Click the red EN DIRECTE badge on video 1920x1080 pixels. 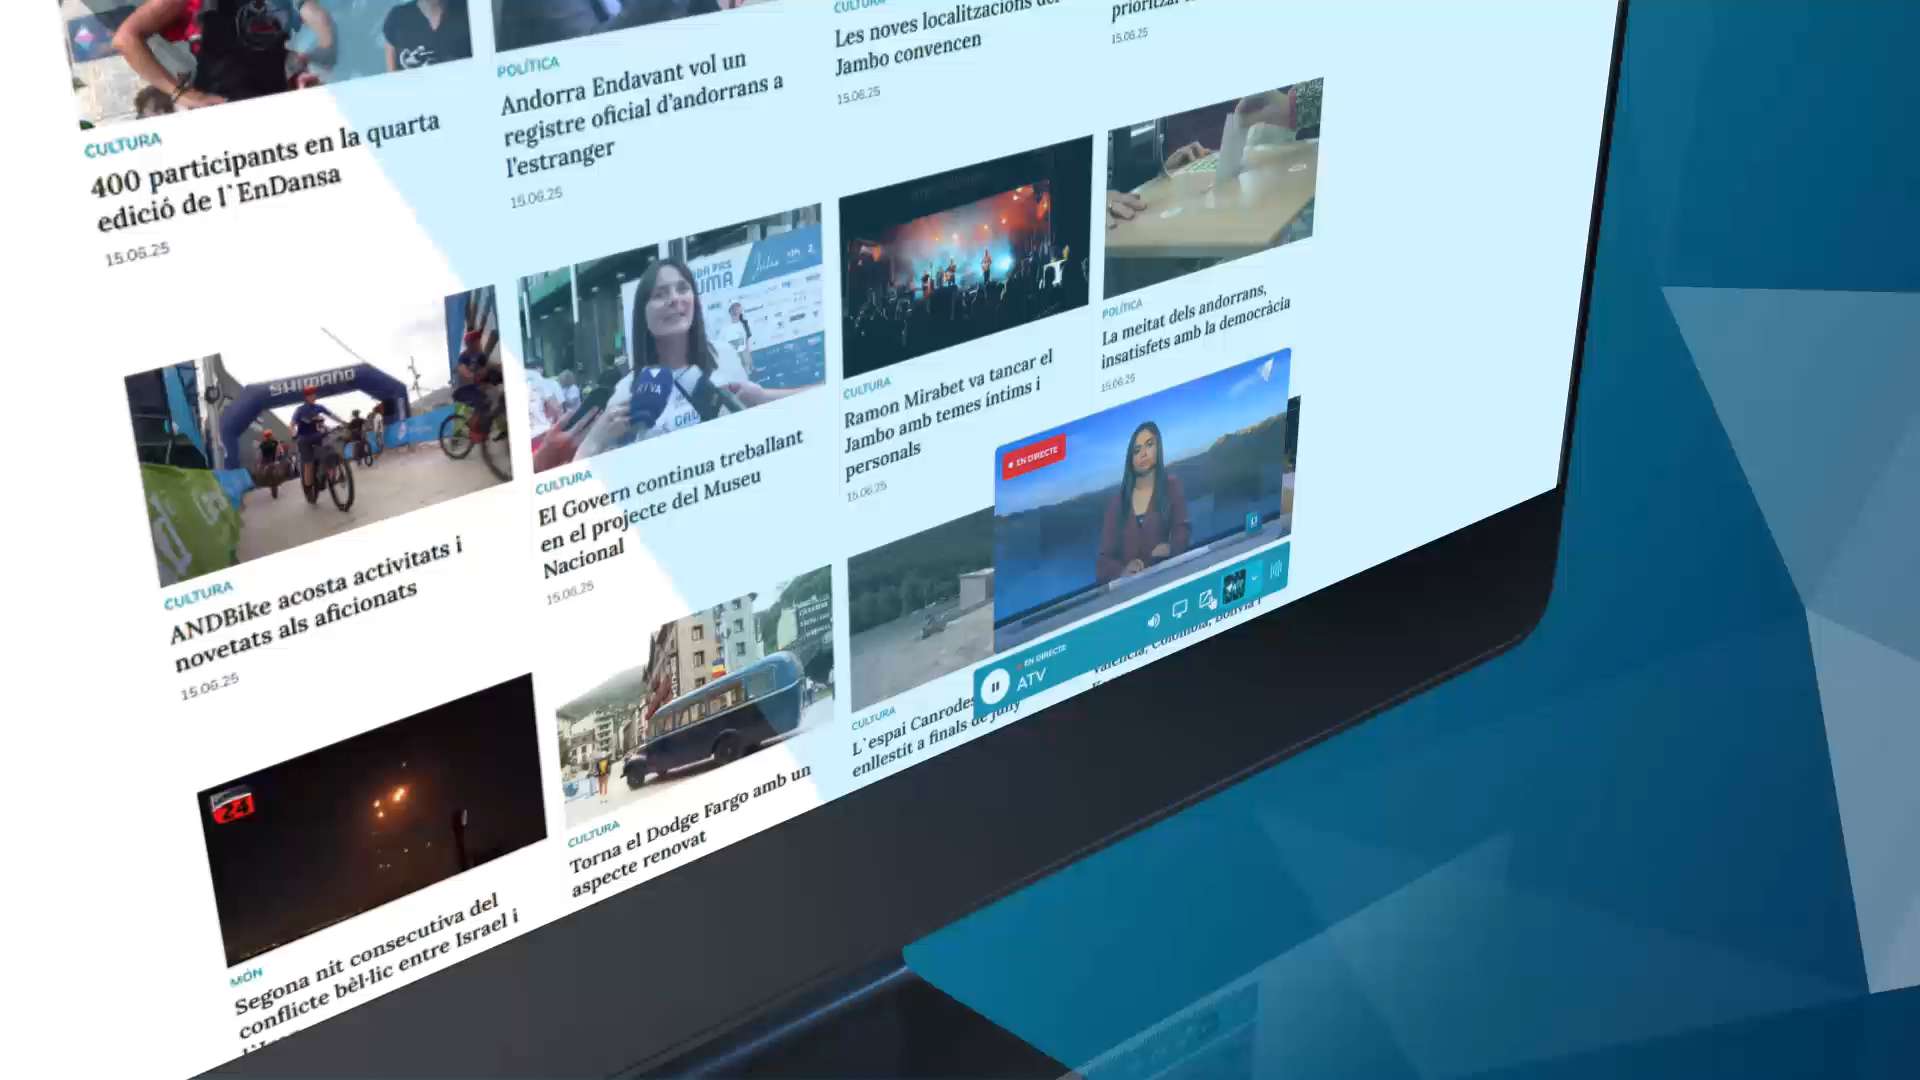pyautogui.click(x=1034, y=457)
